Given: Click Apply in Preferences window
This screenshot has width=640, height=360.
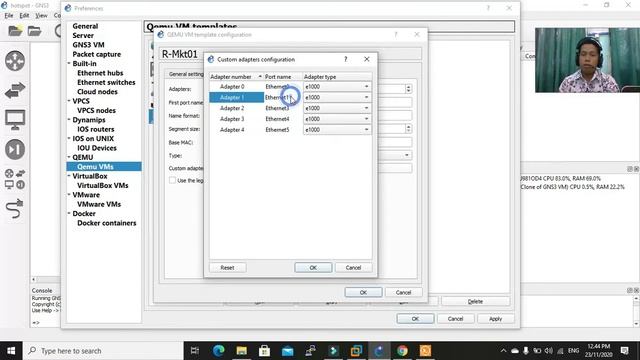Looking at the screenshot, I should [x=496, y=319].
